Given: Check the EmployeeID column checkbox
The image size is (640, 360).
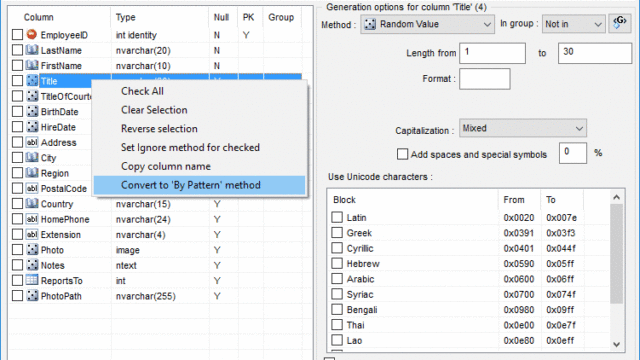Looking at the screenshot, I should click(x=17, y=35).
